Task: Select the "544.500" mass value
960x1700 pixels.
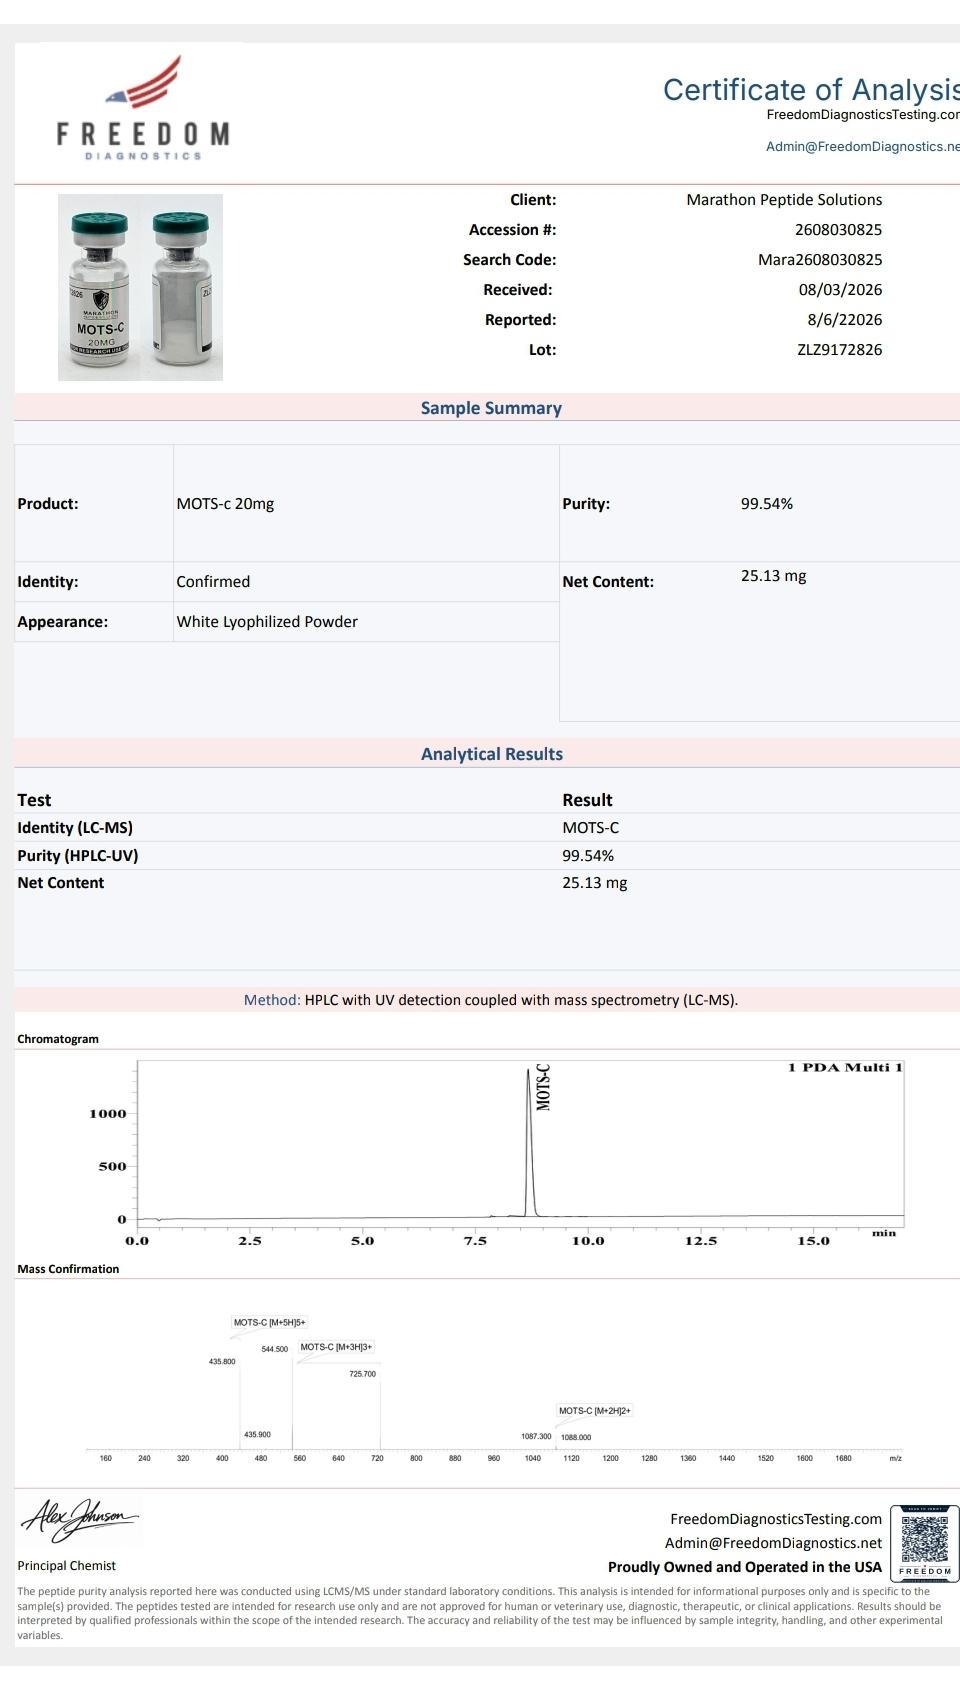Action: pos(275,1349)
